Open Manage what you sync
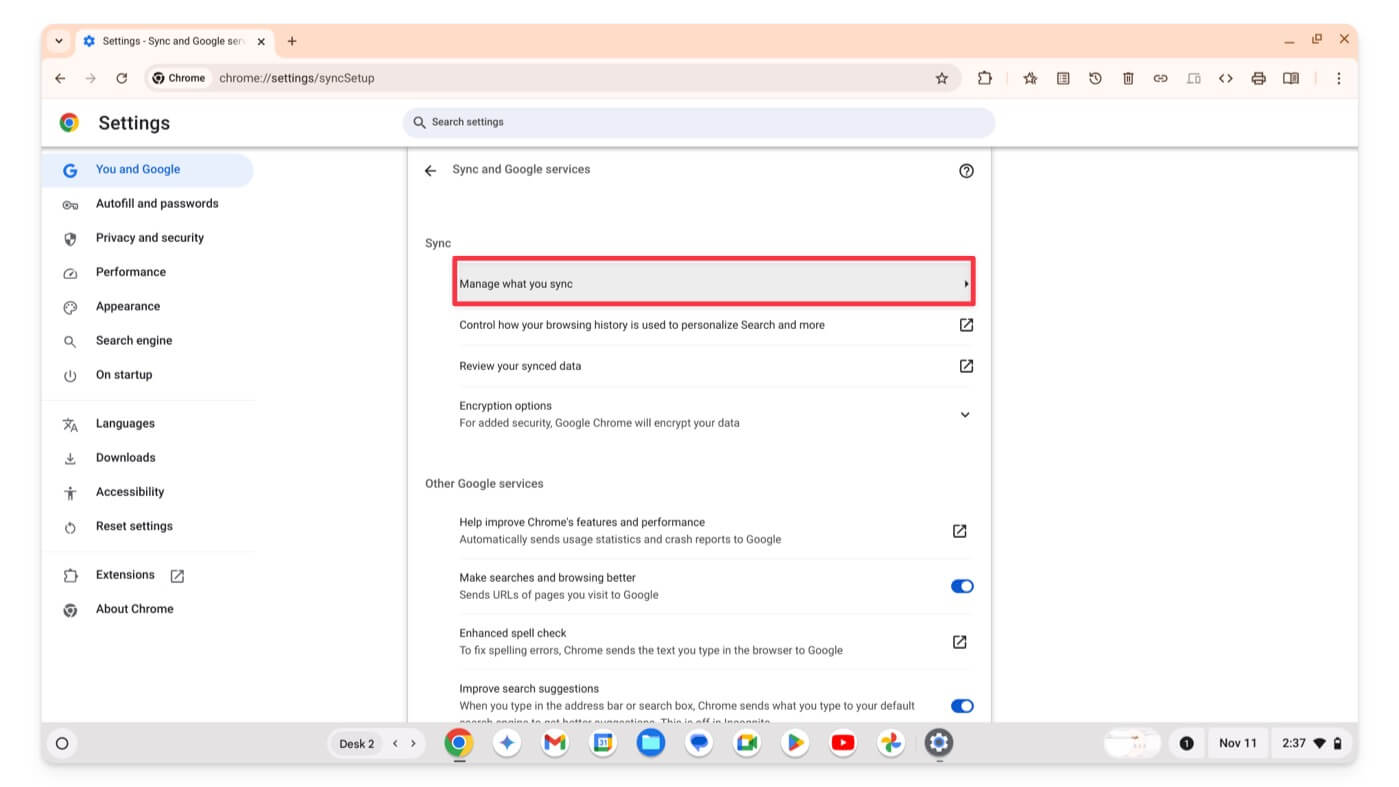1399x787 pixels. (714, 283)
